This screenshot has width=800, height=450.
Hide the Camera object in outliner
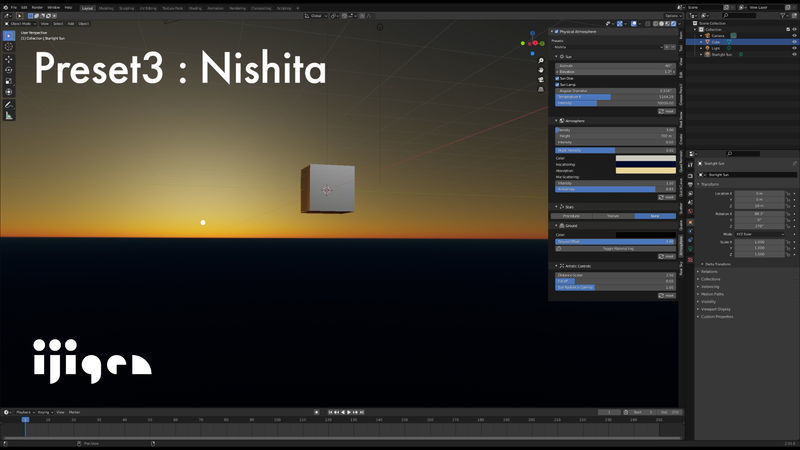pos(794,36)
